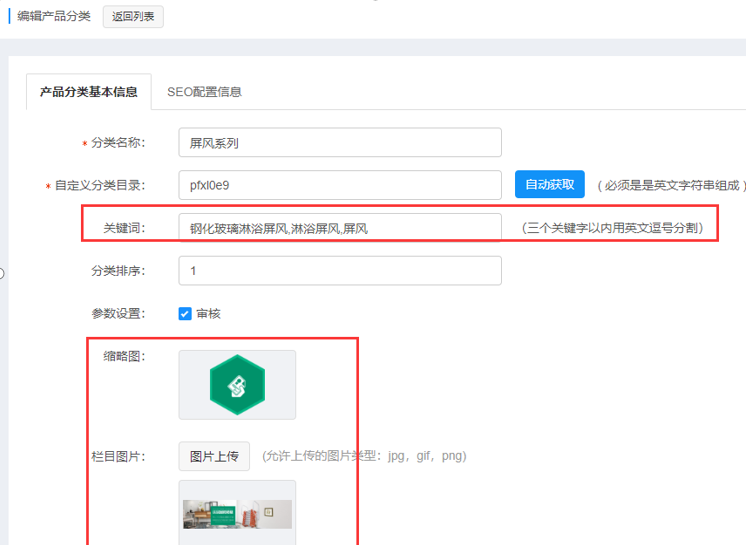Click the 三个关键字以内用英文逗号分割 hint text
This screenshot has height=545, width=746.
pyautogui.click(x=612, y=228)
